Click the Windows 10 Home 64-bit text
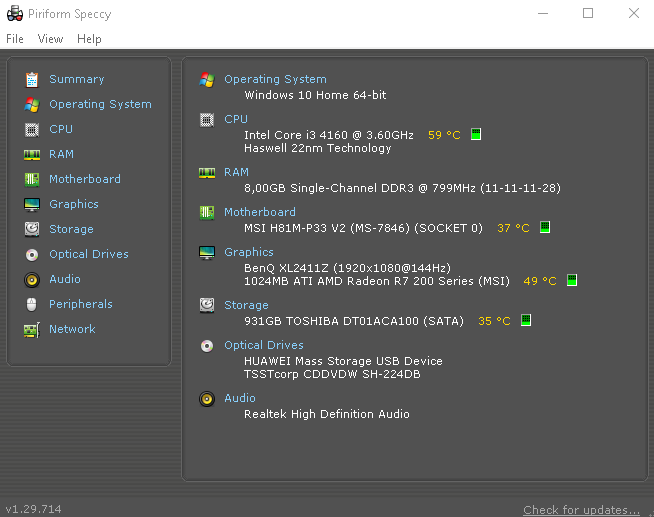 pyautogui.click(x=315, y=95)
